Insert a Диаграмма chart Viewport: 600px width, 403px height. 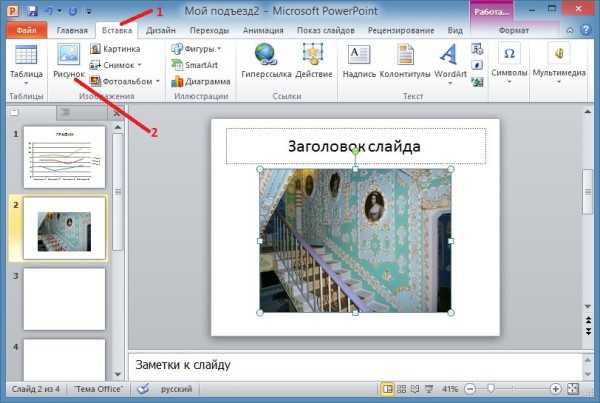pos(202,81)
